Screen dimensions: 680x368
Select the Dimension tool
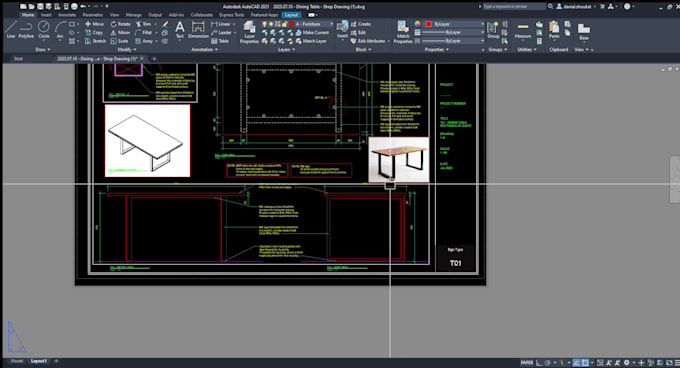pos(198,30)
